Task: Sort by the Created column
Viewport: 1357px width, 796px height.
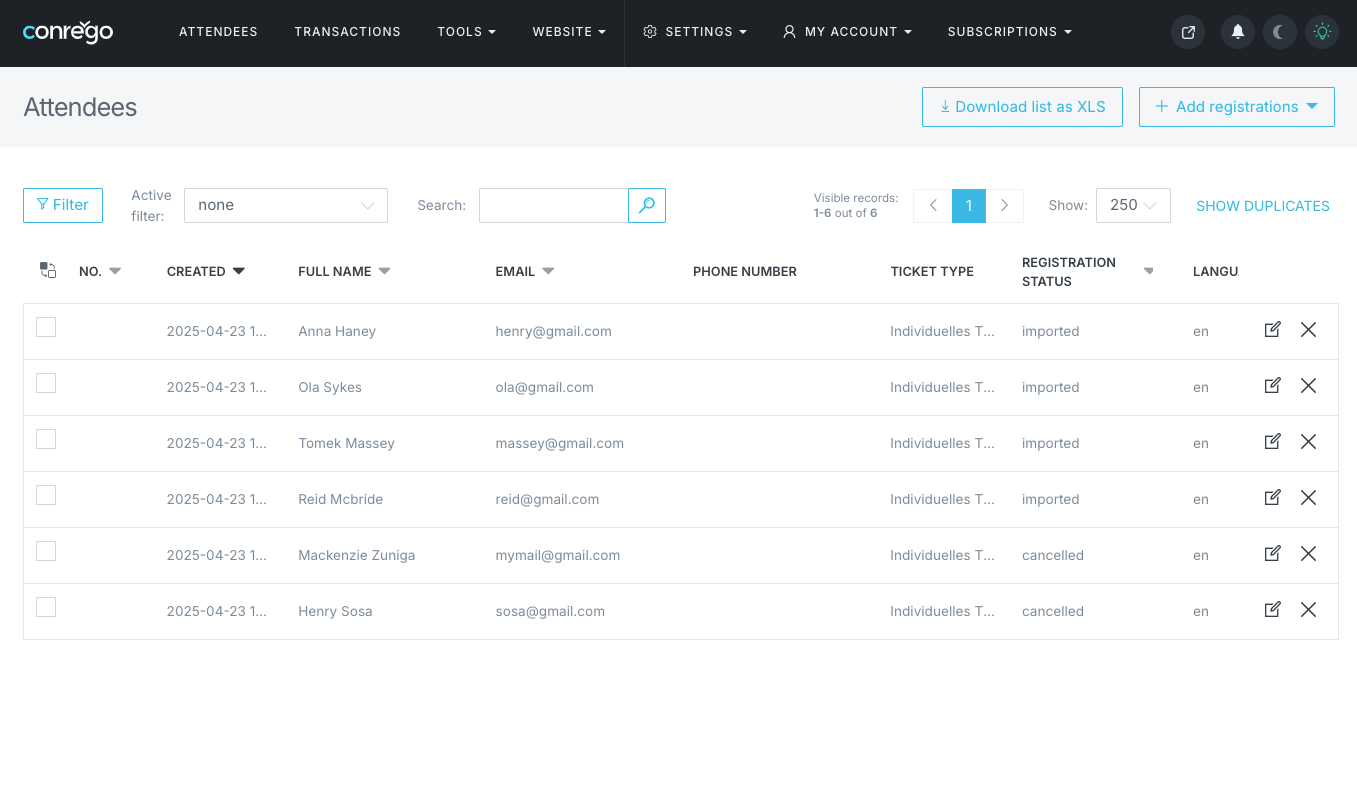Action: [206, 271]
